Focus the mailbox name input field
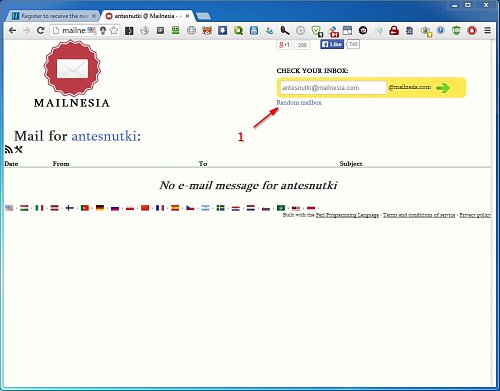Screen dimensions: 500x391 [333, 88]
